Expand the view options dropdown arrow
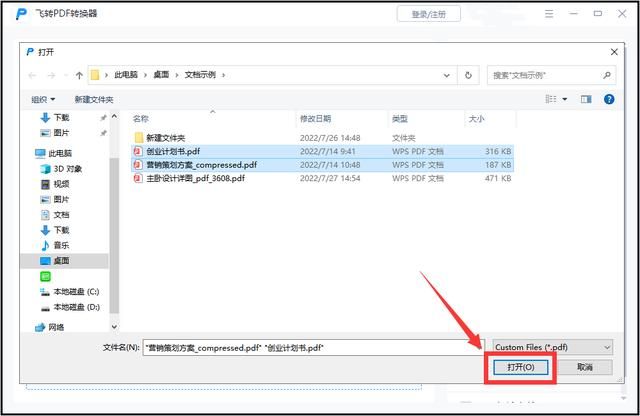 click(565, 99)
